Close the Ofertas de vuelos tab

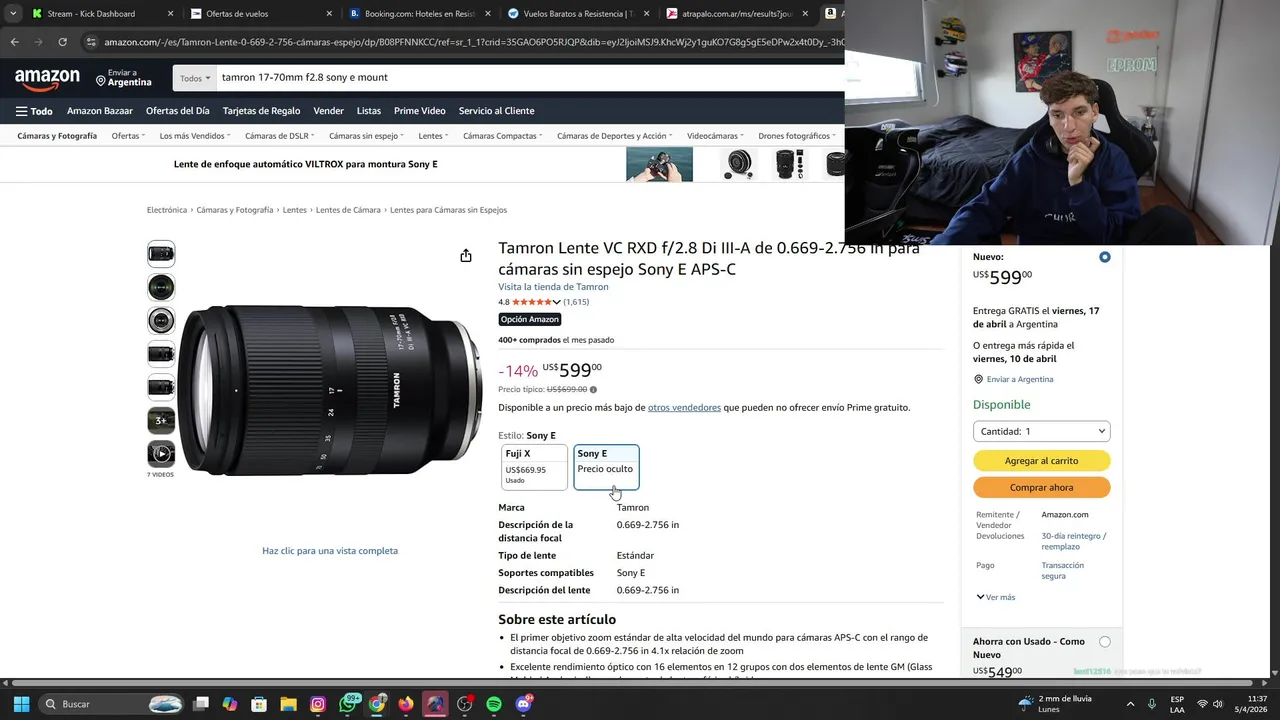coord(330,14)
